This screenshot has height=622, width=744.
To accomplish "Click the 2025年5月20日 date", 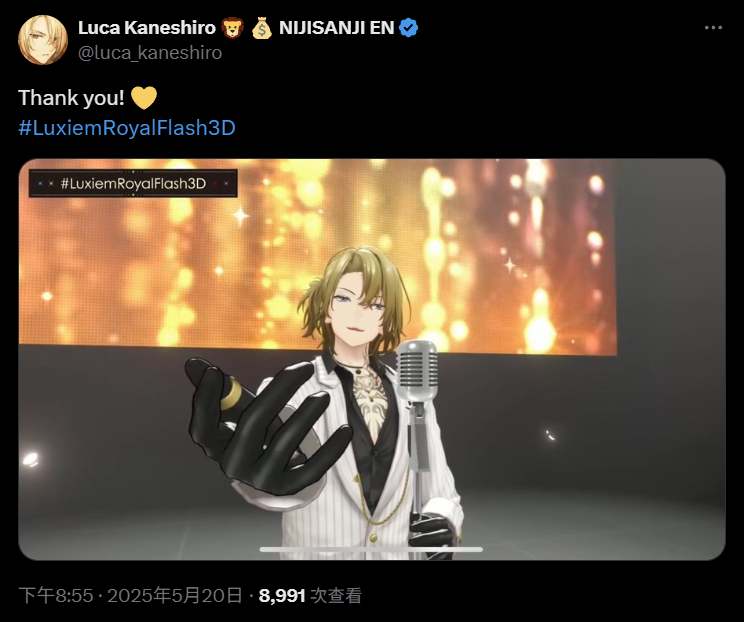I will (x=175, y=595).
